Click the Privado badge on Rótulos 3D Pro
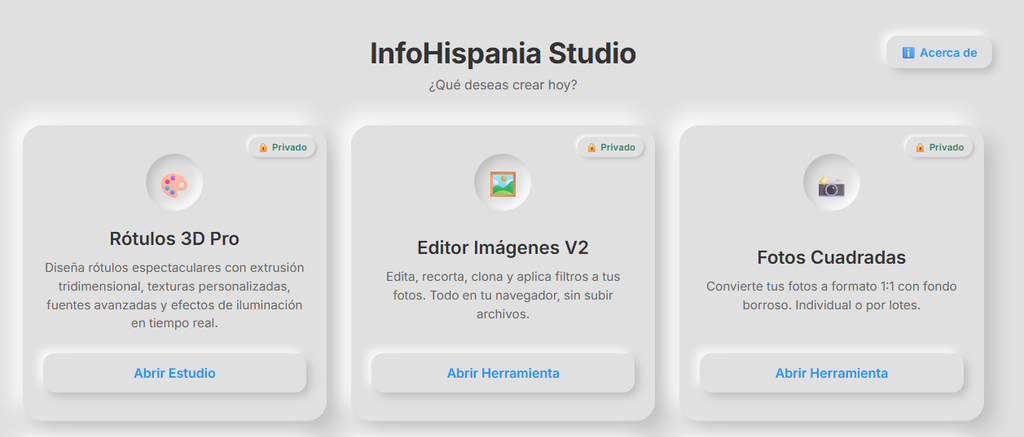The image size is (1024, 437). click(x=283, y=147)
